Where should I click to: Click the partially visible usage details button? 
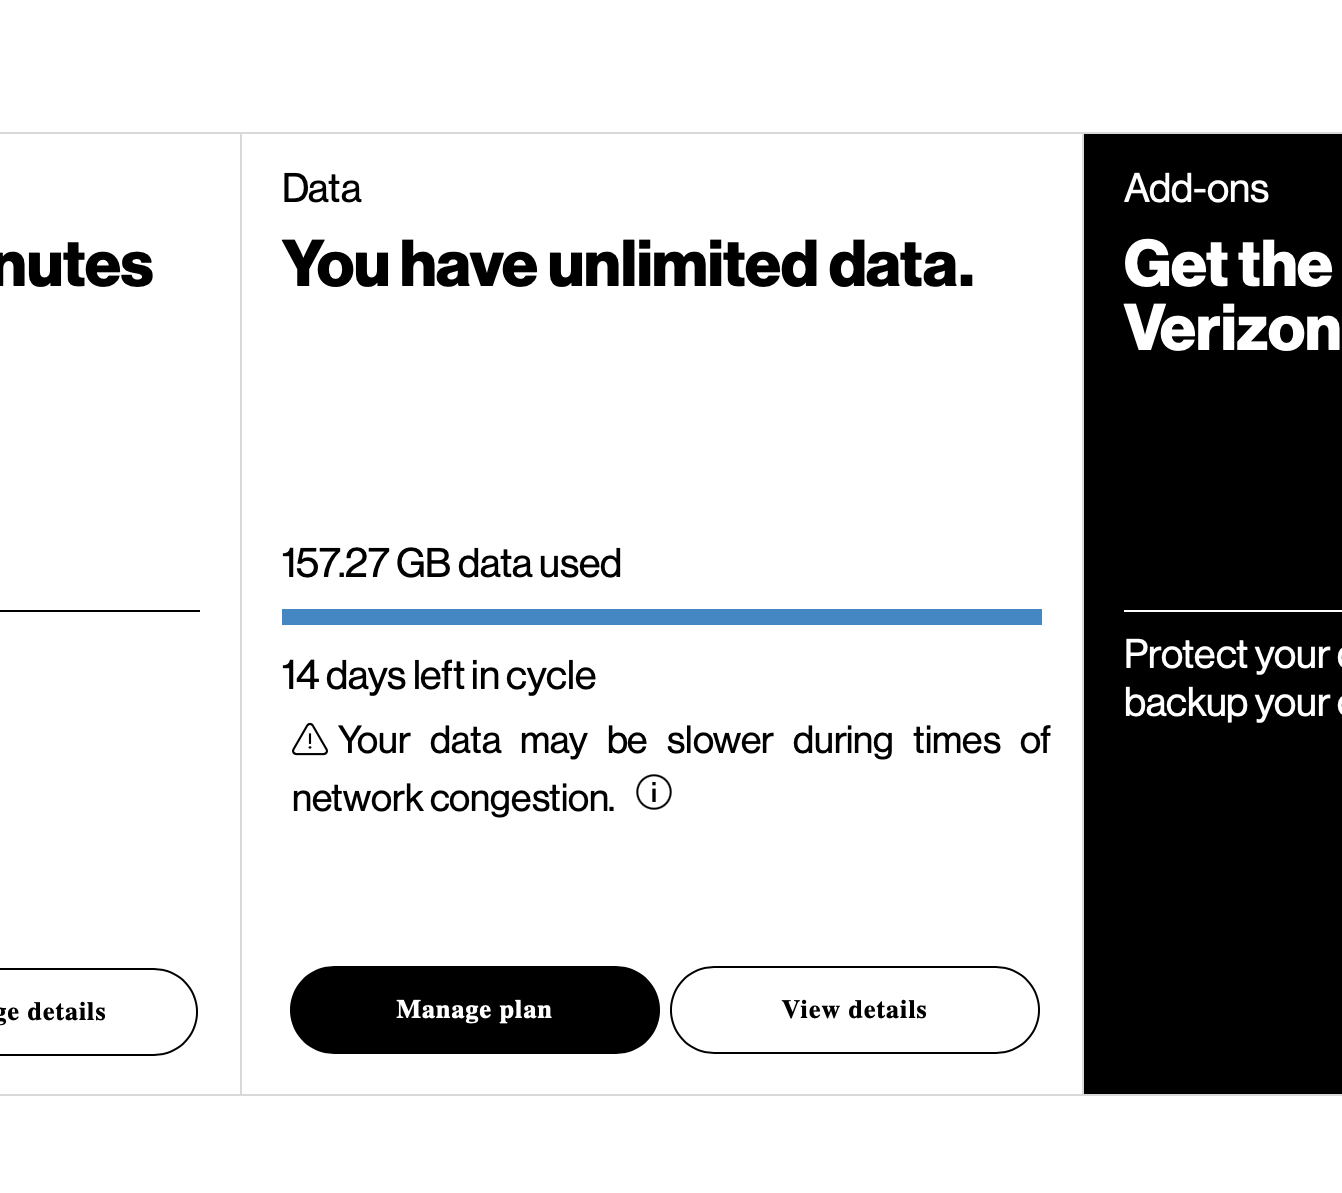click(95, 1012)
